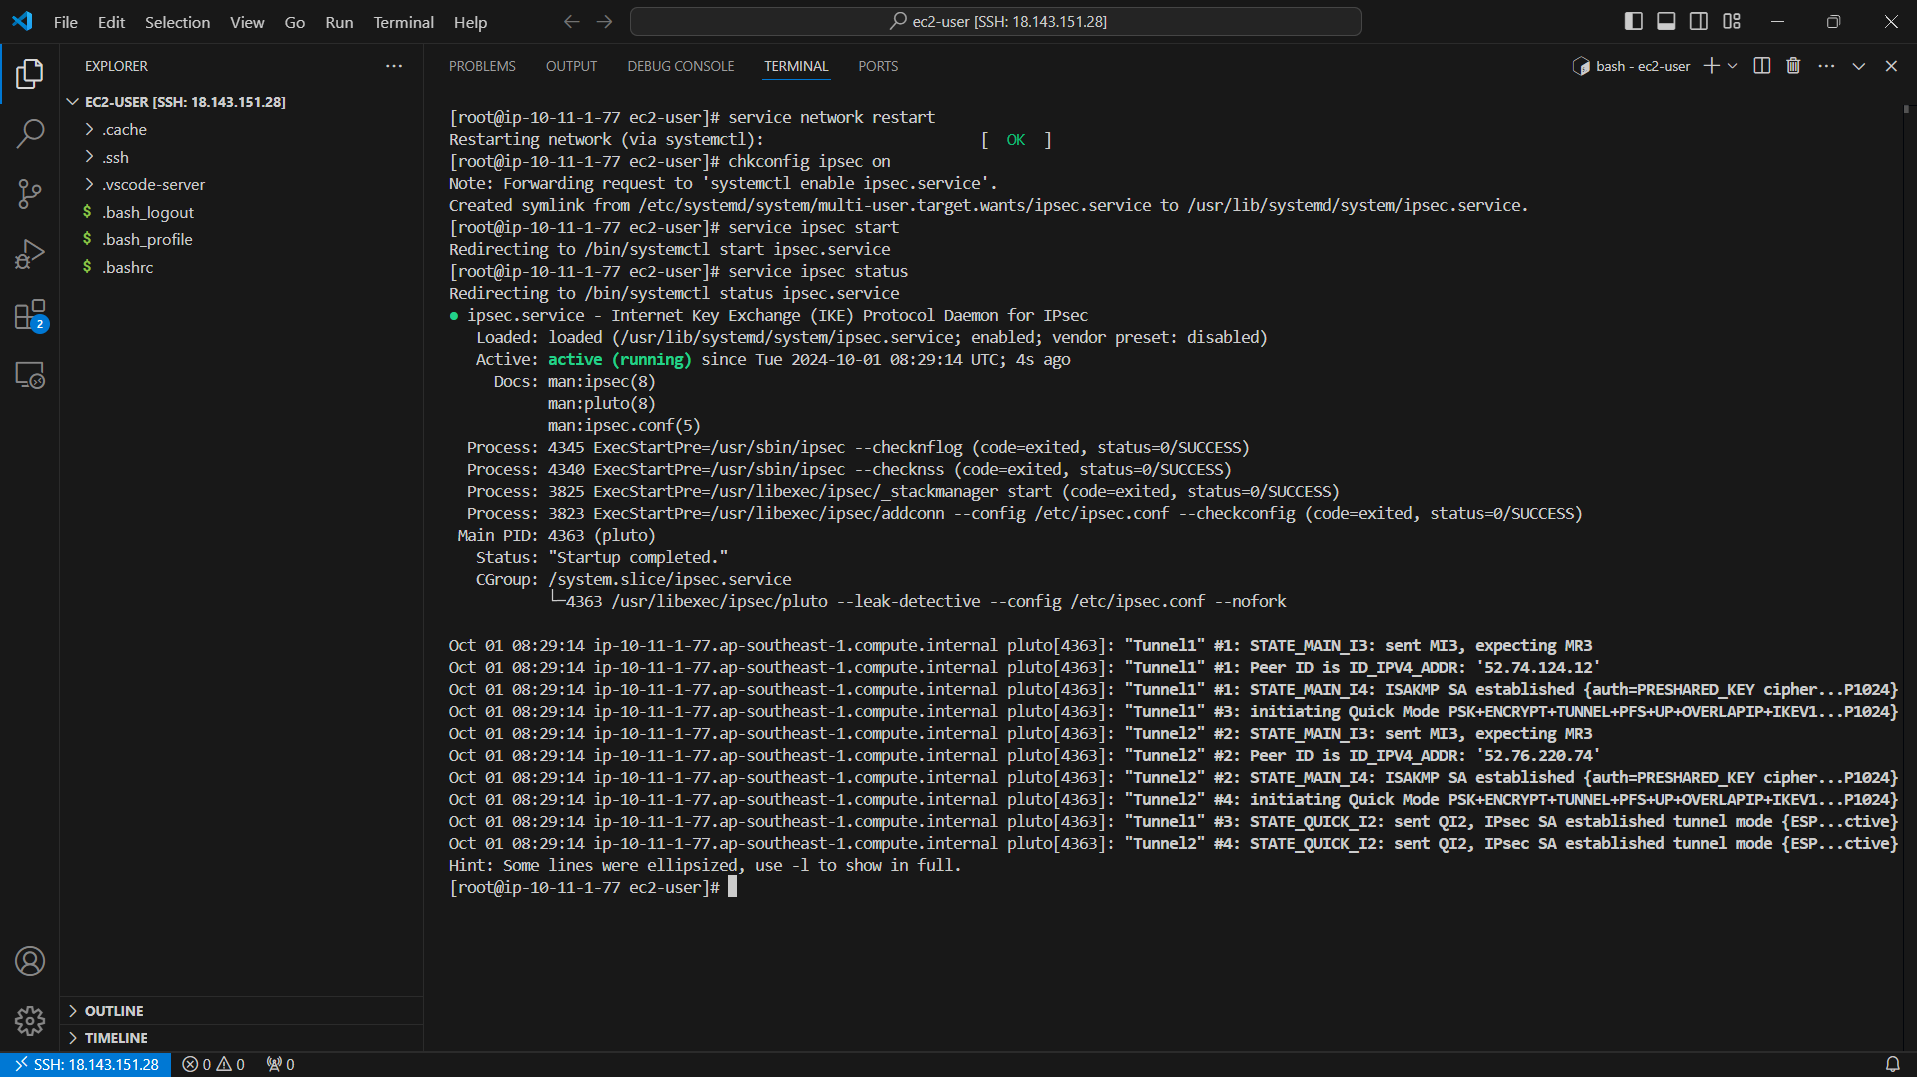Switch to the PROBLEMS tab
This screenshot has height=1077, width=1917.
(482, 66)
